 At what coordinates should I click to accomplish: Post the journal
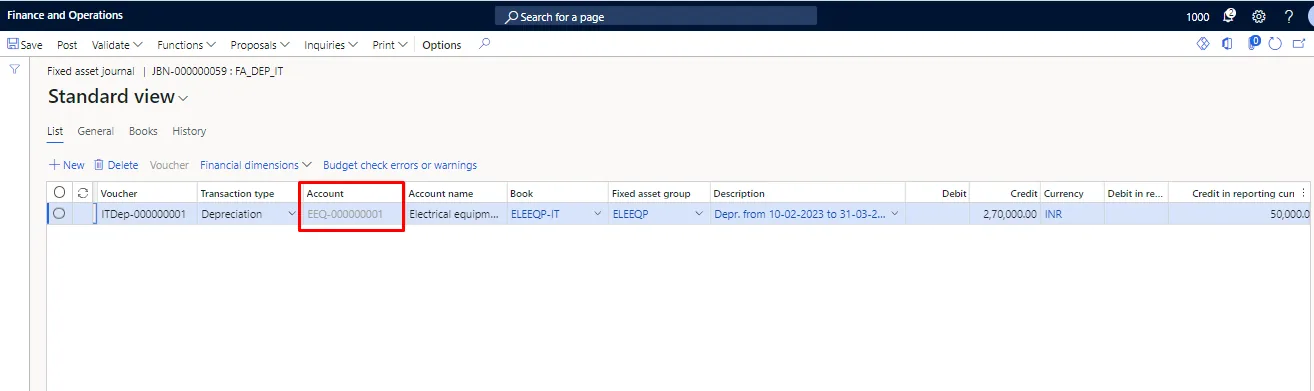[67, 45]
